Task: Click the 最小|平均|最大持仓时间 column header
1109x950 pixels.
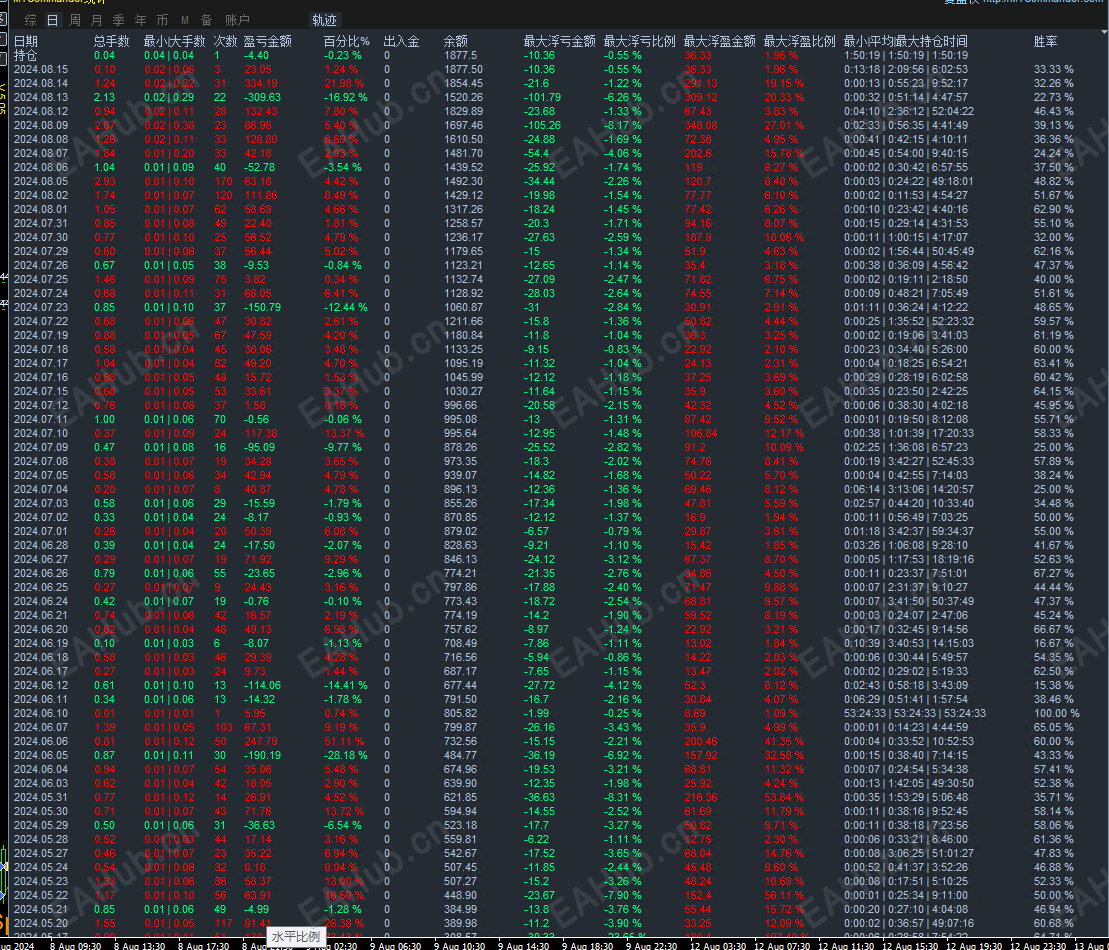Action: 905,41
